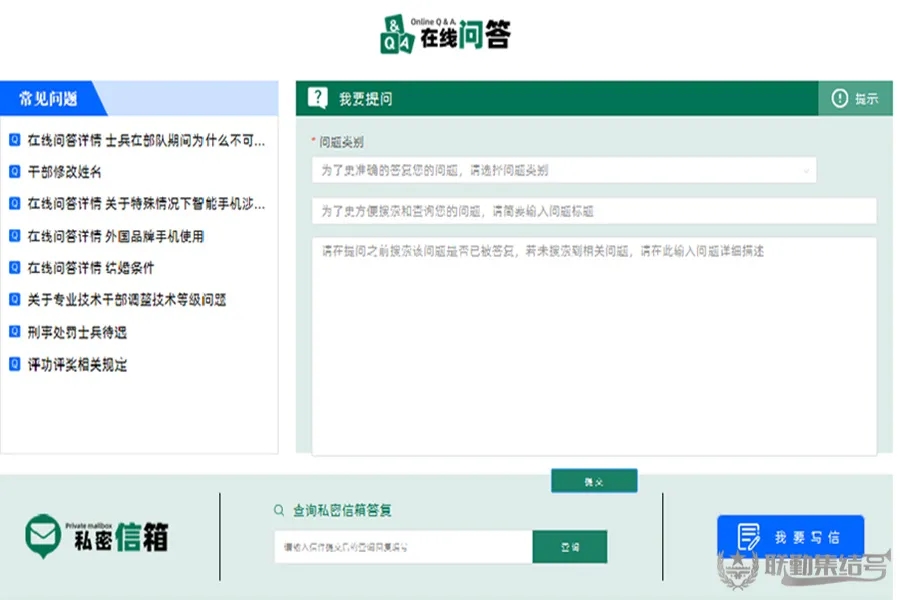
Task: Open the 问题类别 category dropdown
Action: coord(563,170)
